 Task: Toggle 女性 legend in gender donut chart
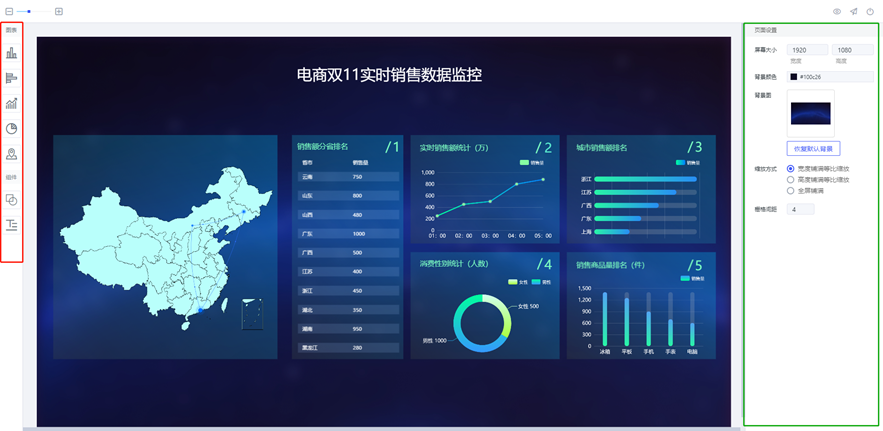click(522, 282)
